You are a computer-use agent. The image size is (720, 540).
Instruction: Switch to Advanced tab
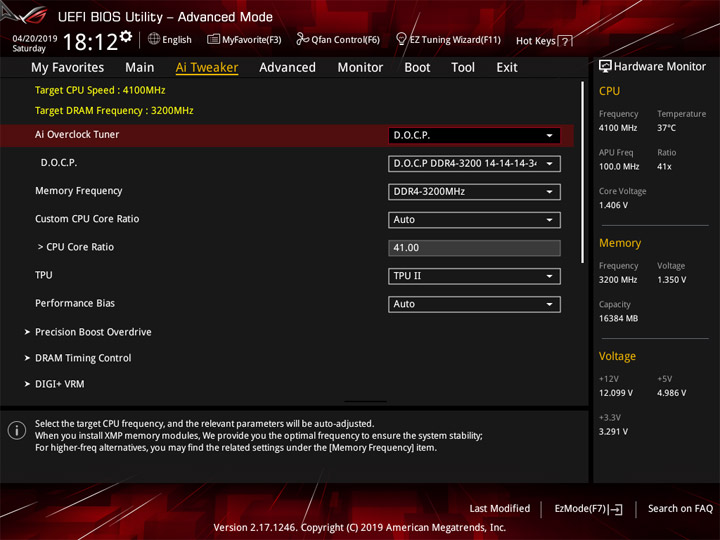[287, 68]
